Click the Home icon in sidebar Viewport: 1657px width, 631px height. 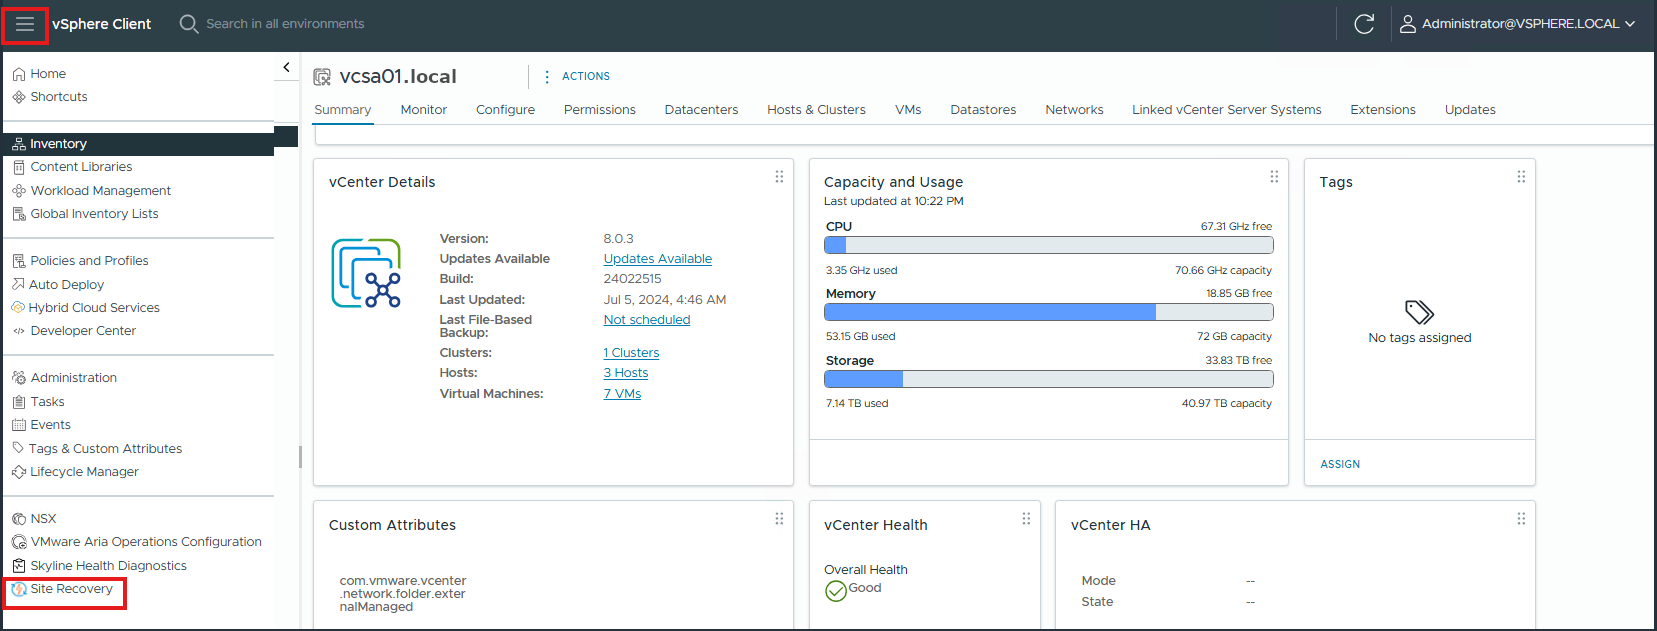[x=19, y=74]
